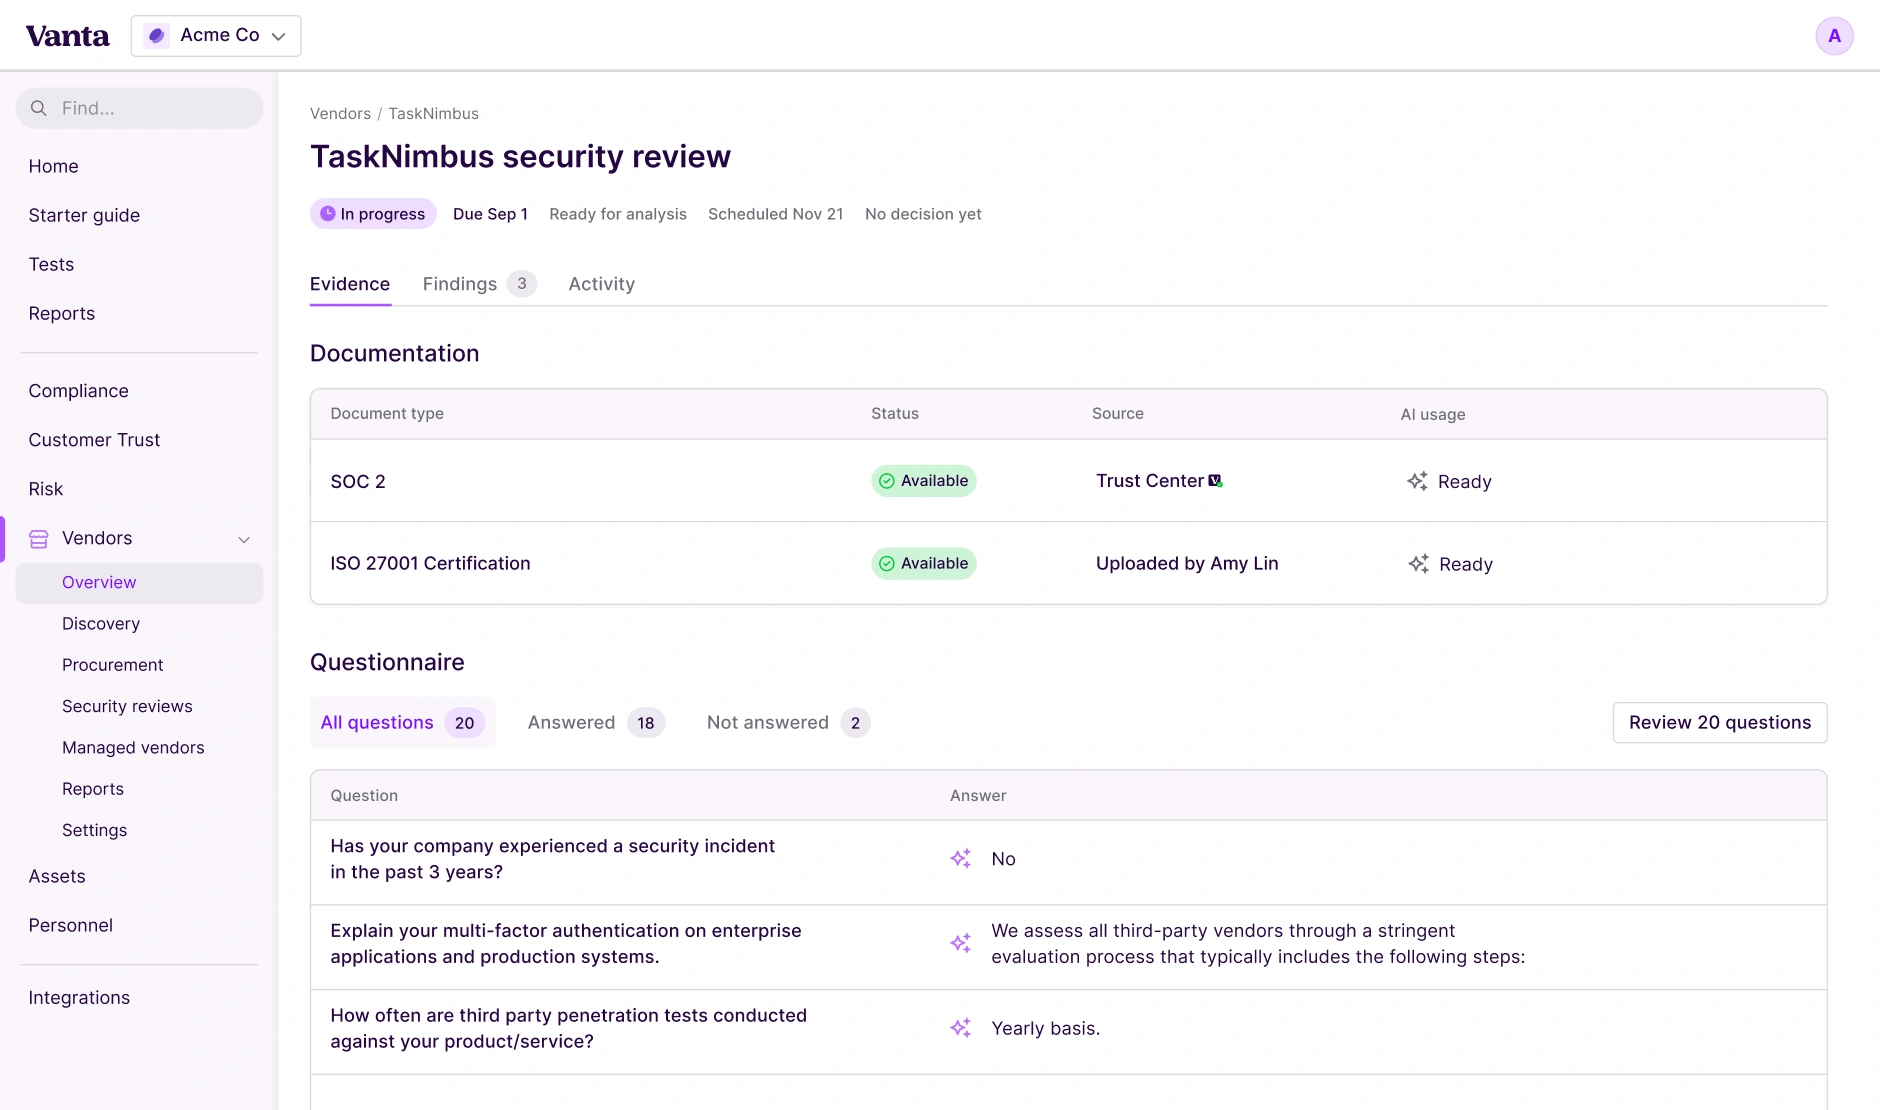Click 'Uploaded by Amy Lin' source

coord(1187,564)
